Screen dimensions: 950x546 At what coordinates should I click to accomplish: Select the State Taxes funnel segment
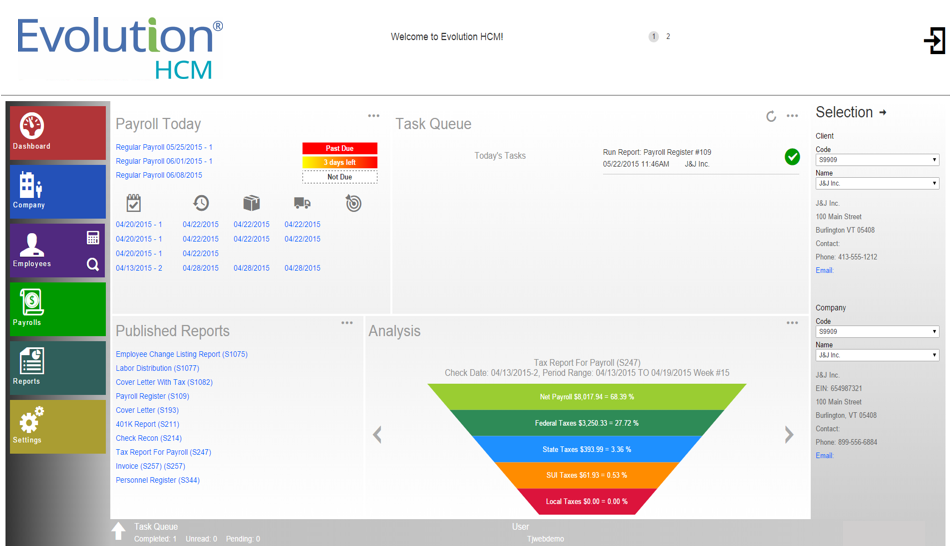(586, 449)
